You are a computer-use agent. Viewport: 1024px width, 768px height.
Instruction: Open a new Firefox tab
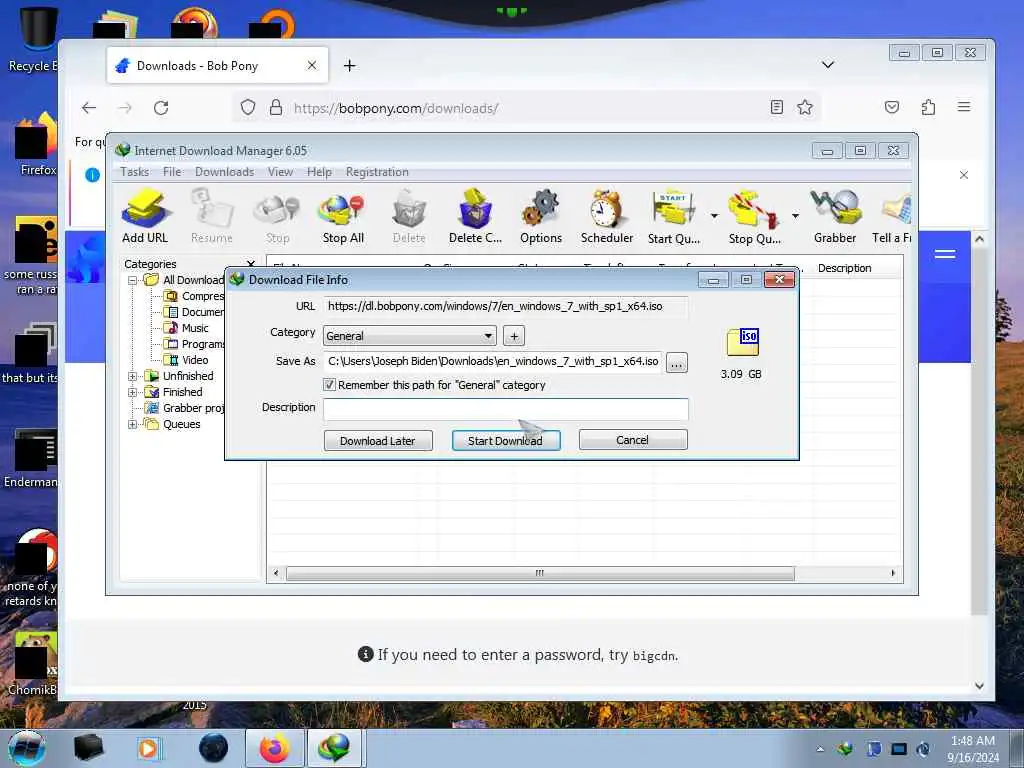[x=349, y=65]
